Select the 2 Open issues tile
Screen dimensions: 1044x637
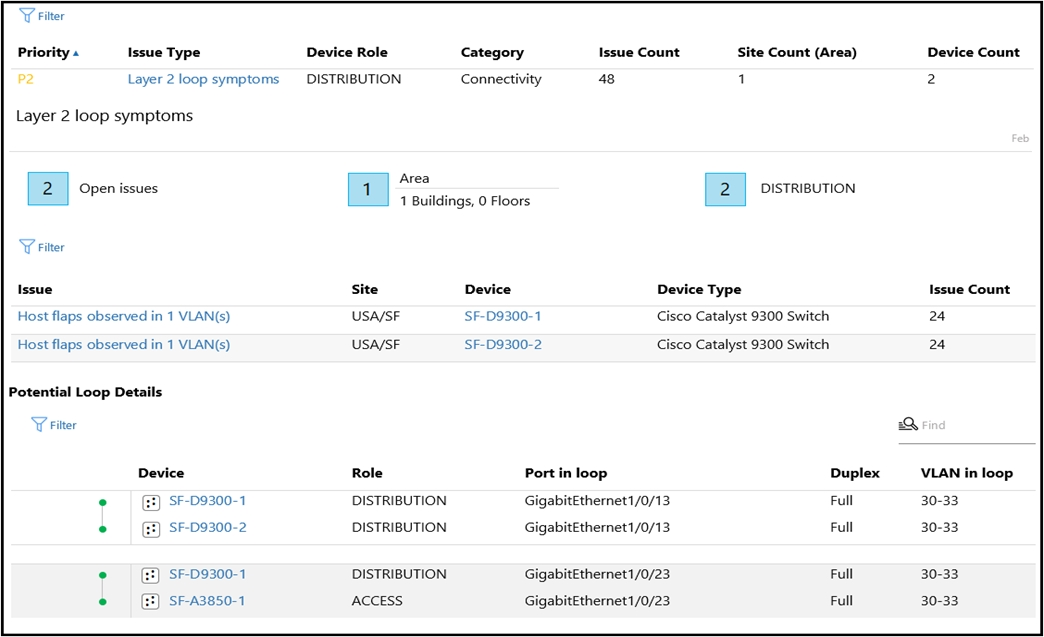click(x=48, y=188)
